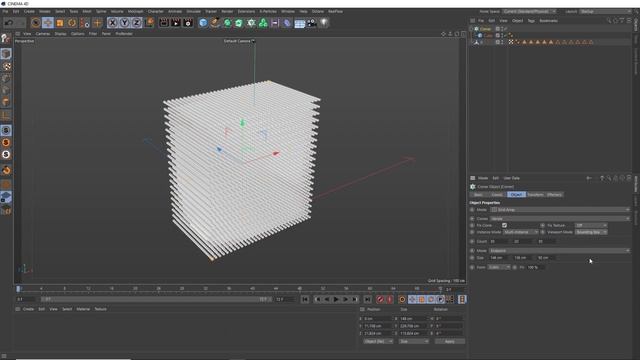Click the Floor grid environment icon
Viewport: 640px width, 360px height.
pyautogui.click(x=300, y=23)
